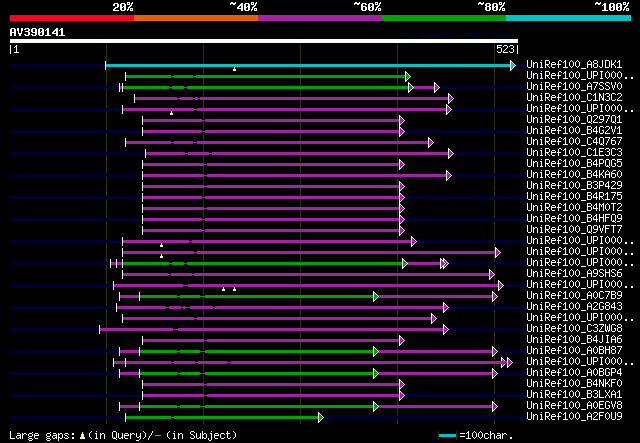Select the white AV390141 query bar

(x=264, y=41)
